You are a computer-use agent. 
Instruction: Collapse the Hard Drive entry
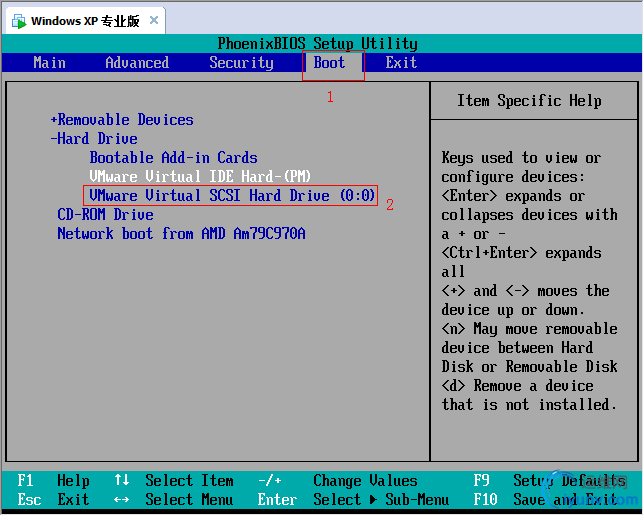coord(94,138)
